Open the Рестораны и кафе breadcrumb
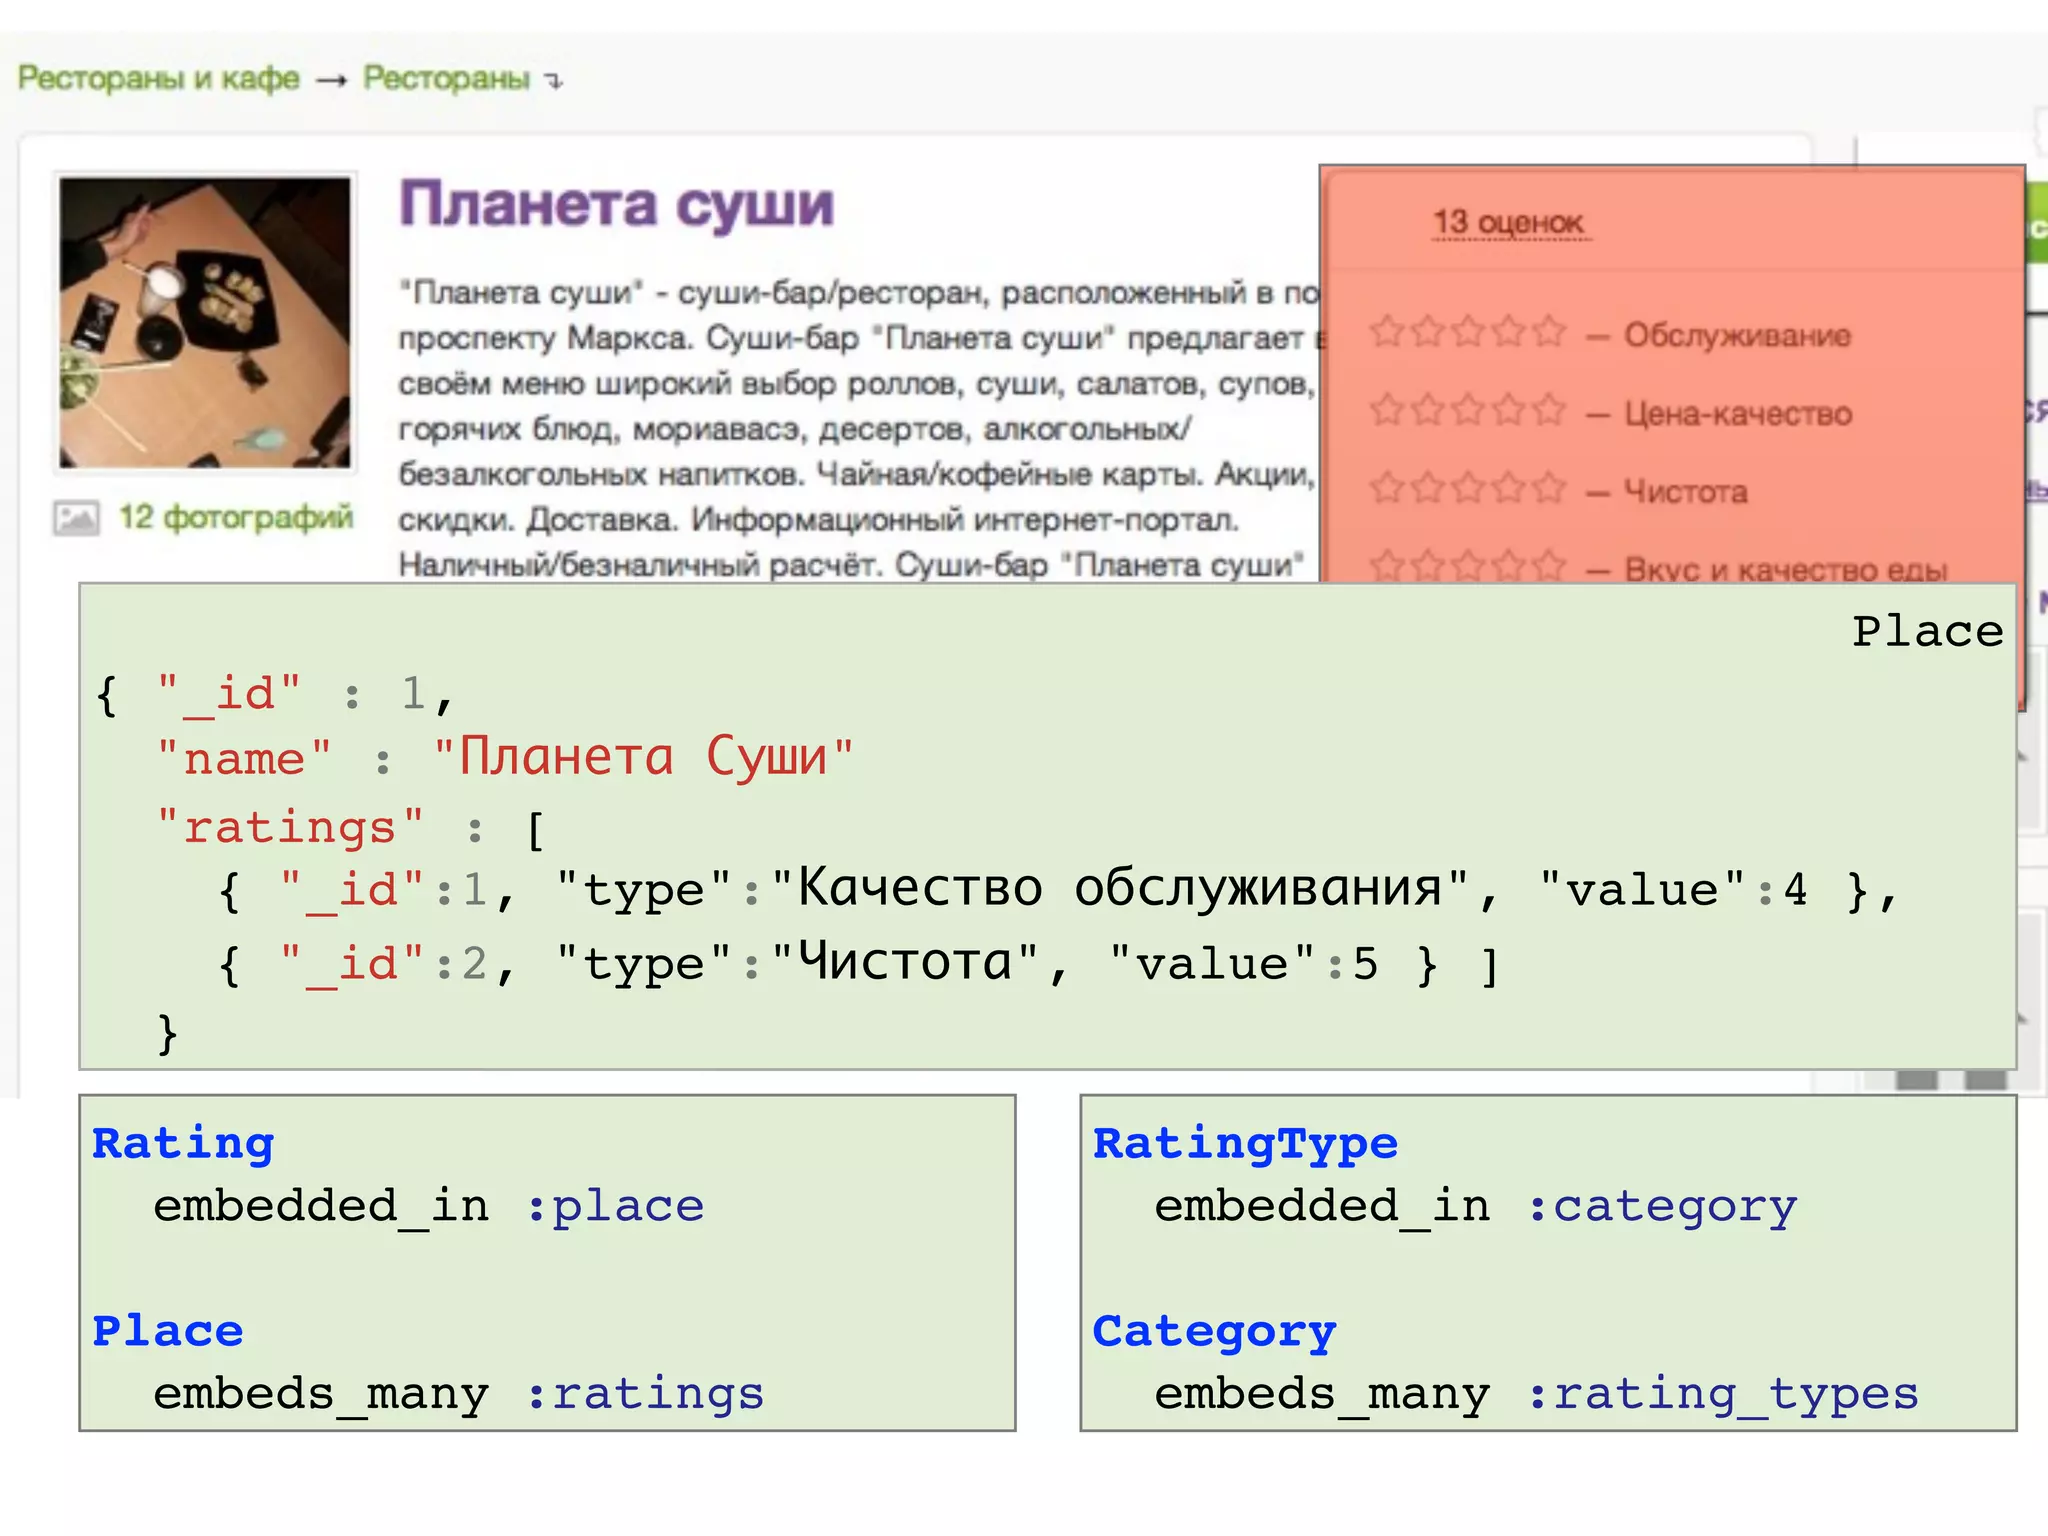Viewport: 2048px width, 1536px height. coord(158,78)
